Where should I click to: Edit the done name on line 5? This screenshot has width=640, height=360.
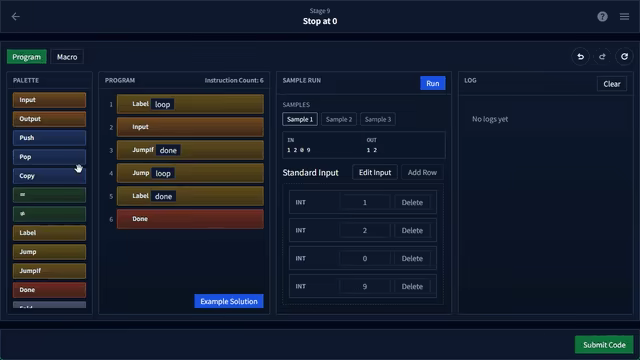163,196
